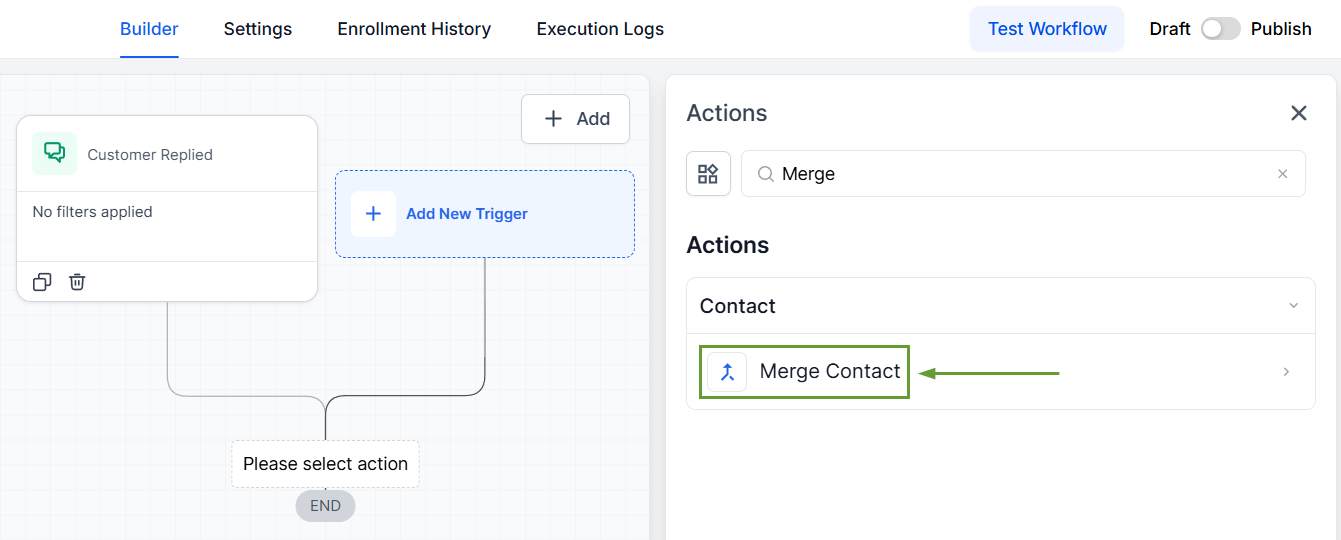
Task: Open the action categories grid icon
Action: (x=708, y=174)
